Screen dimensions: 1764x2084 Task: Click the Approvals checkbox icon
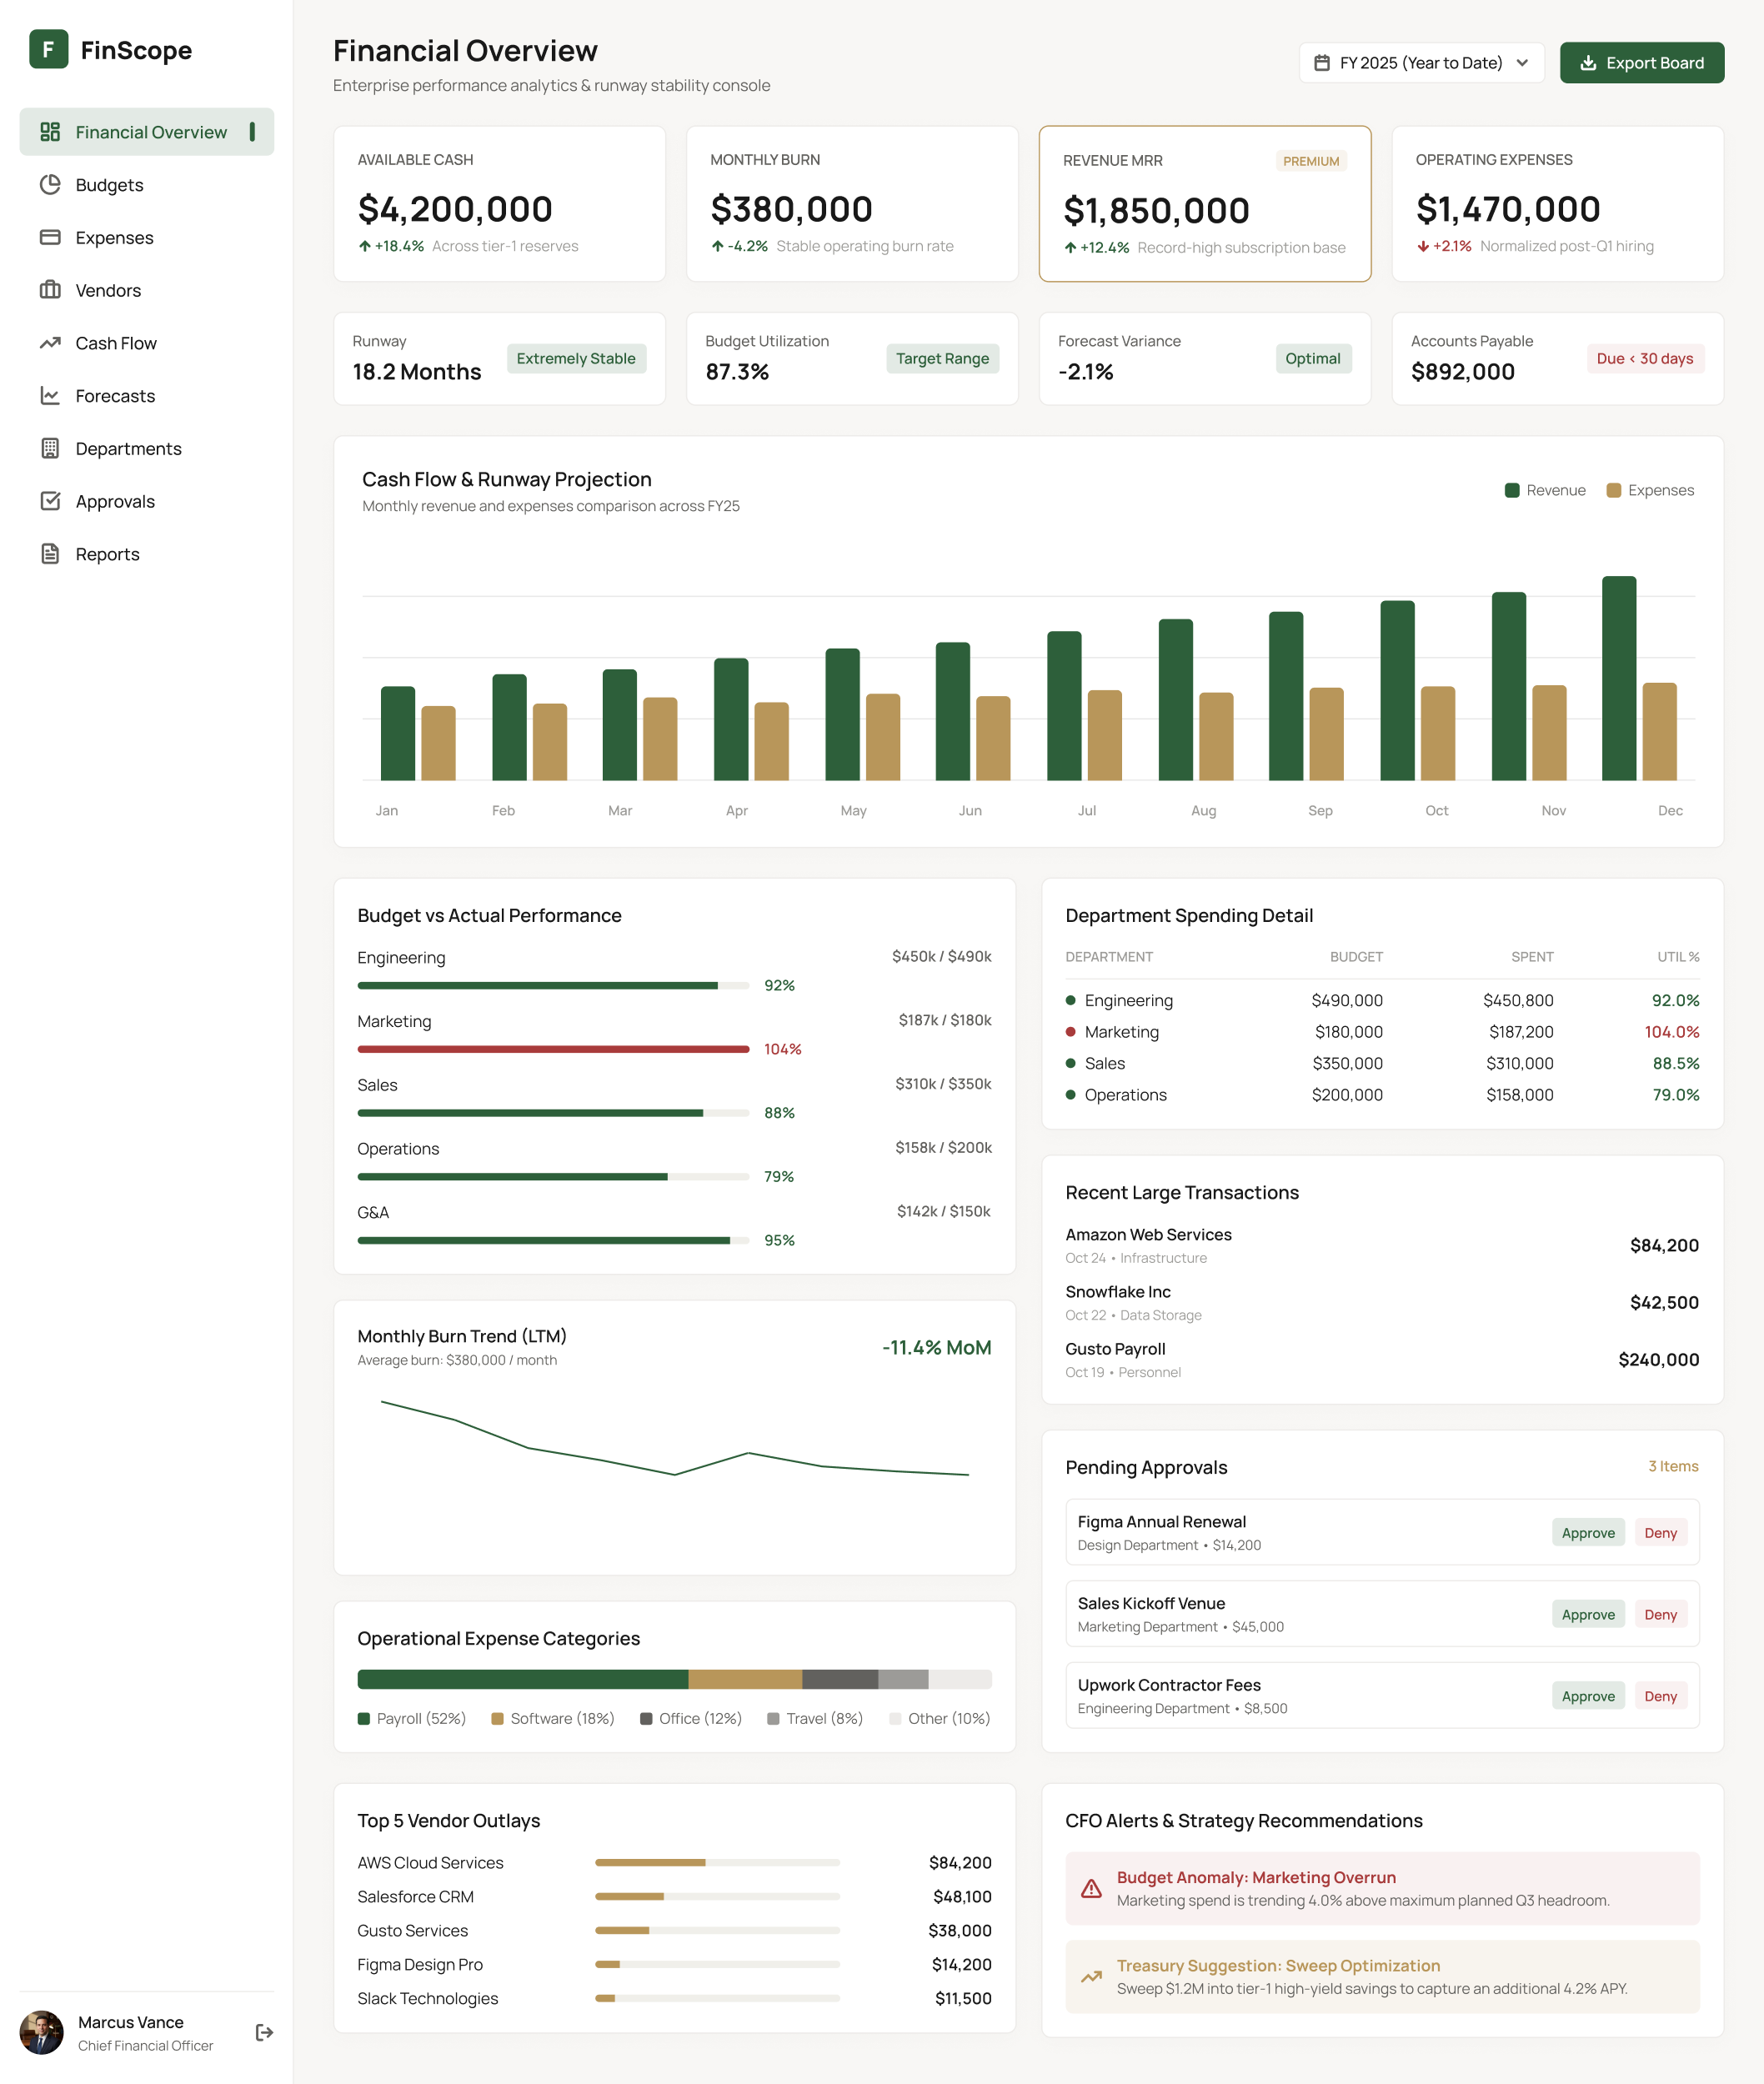pyautogui.click(x=50, y=501)
